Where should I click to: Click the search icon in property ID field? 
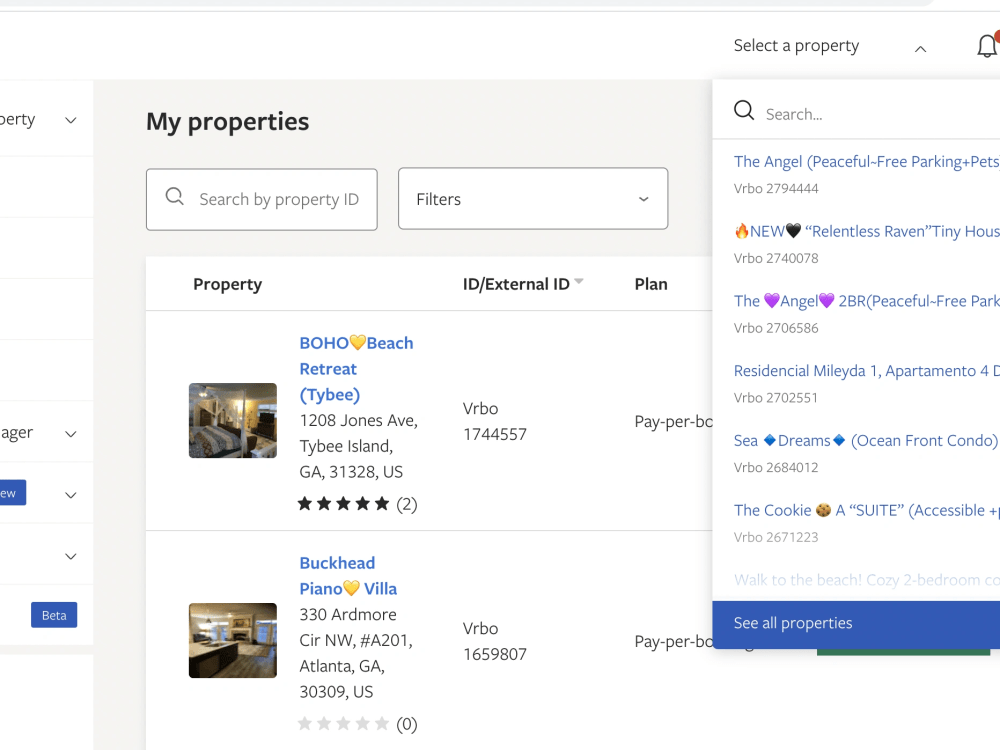tap(174, 196)
